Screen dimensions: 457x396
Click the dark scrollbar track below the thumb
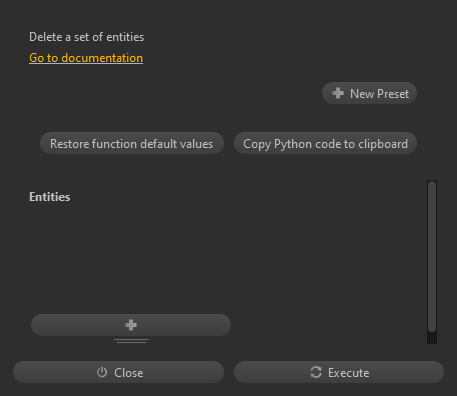point(432,338)
